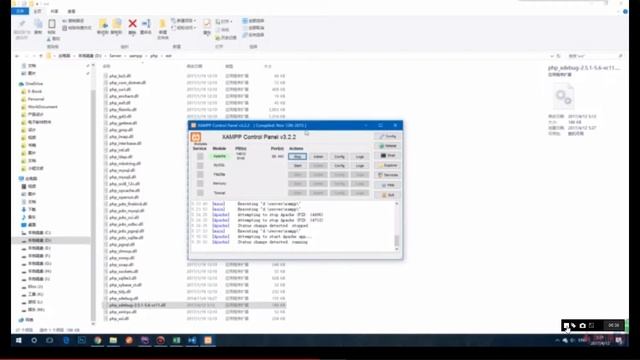
Task: Switch to the Share ribbon tab
Action: (54, 11)
